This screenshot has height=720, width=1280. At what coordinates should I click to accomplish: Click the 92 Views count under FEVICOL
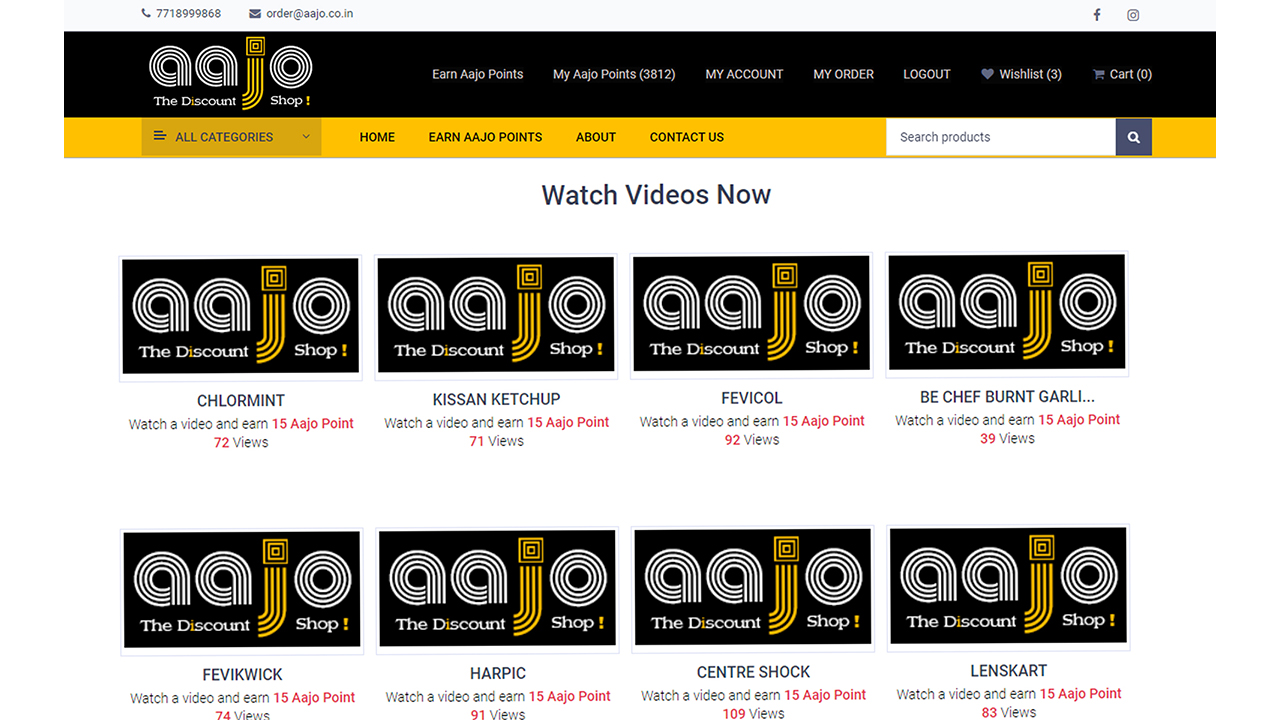tap(752, 440)
